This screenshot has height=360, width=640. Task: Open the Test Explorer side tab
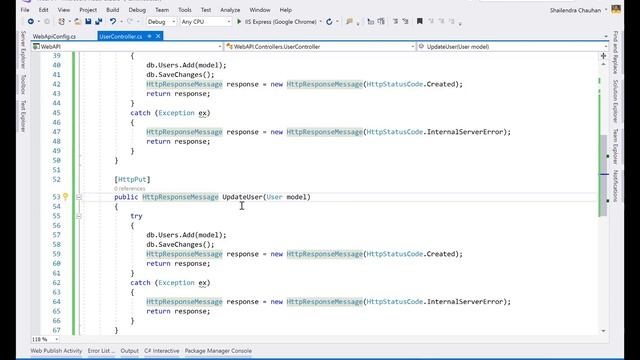point(23,116)
